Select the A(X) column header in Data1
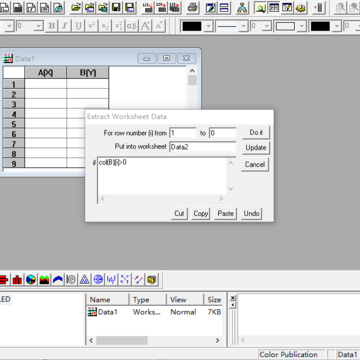 click(x=45, y=73)
